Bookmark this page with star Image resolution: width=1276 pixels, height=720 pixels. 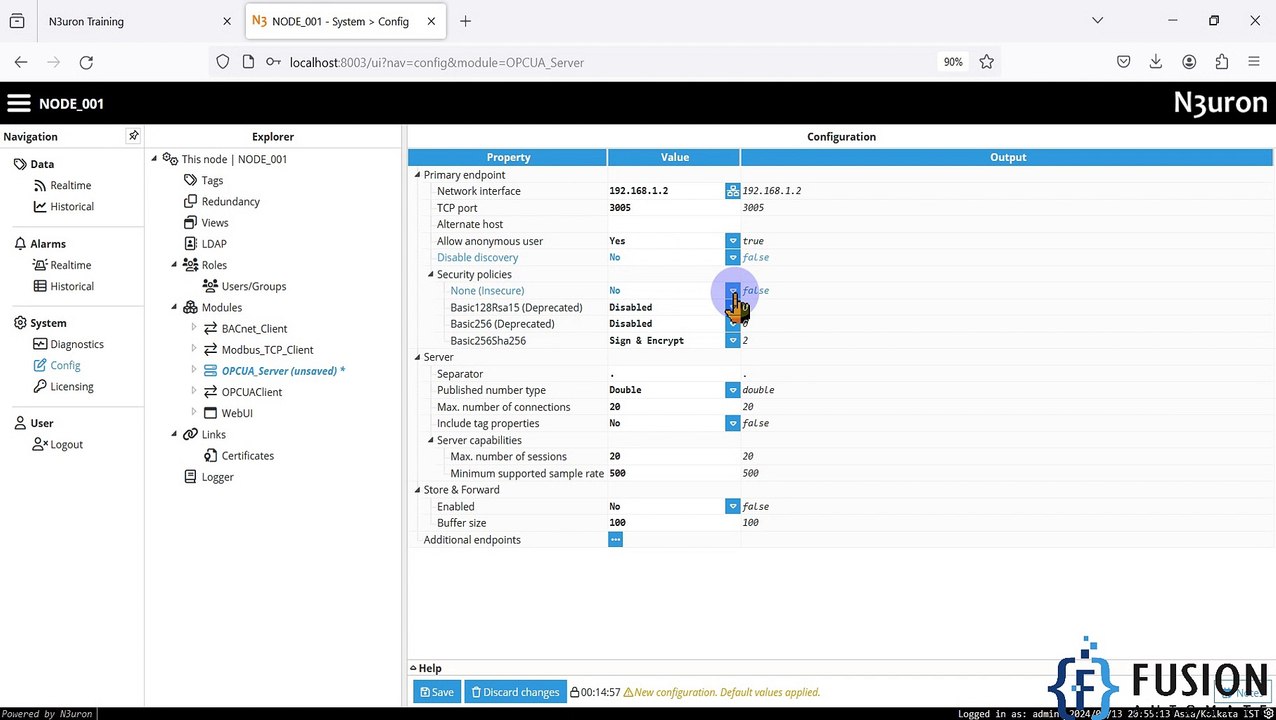[987, 62]
